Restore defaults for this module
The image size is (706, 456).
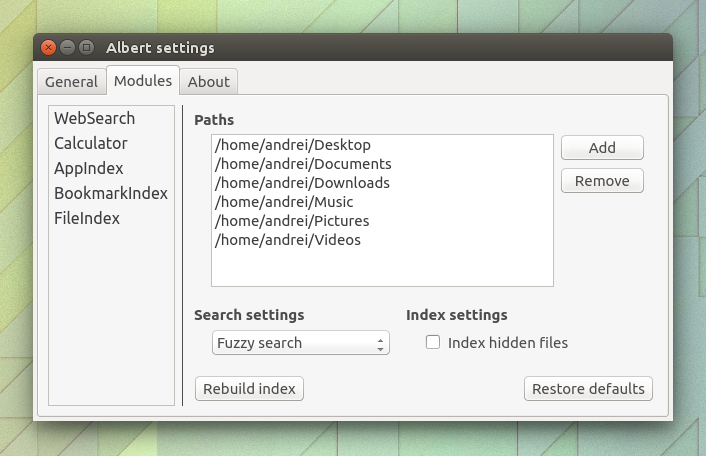coord(588,389)
